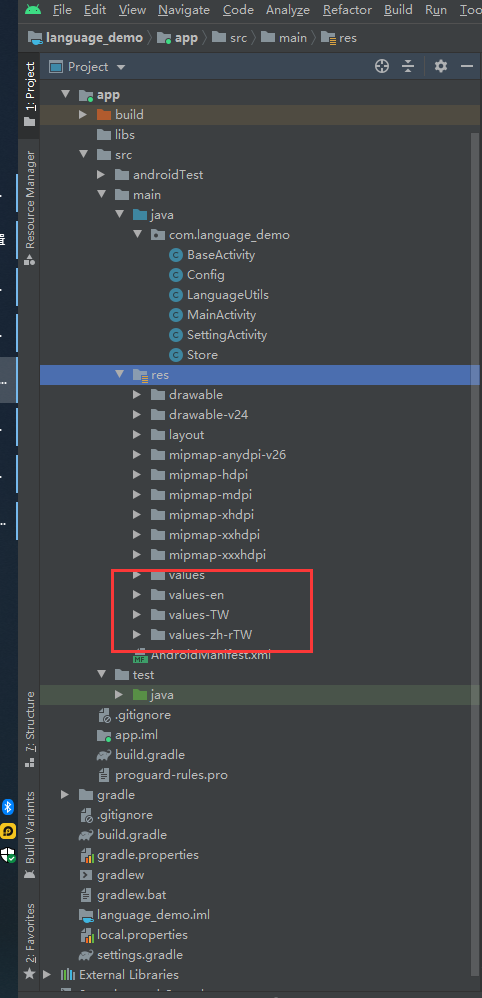The image size is (482, 998).
Task: Select the LanguageUtils class icon
Action: click(176, 295)
